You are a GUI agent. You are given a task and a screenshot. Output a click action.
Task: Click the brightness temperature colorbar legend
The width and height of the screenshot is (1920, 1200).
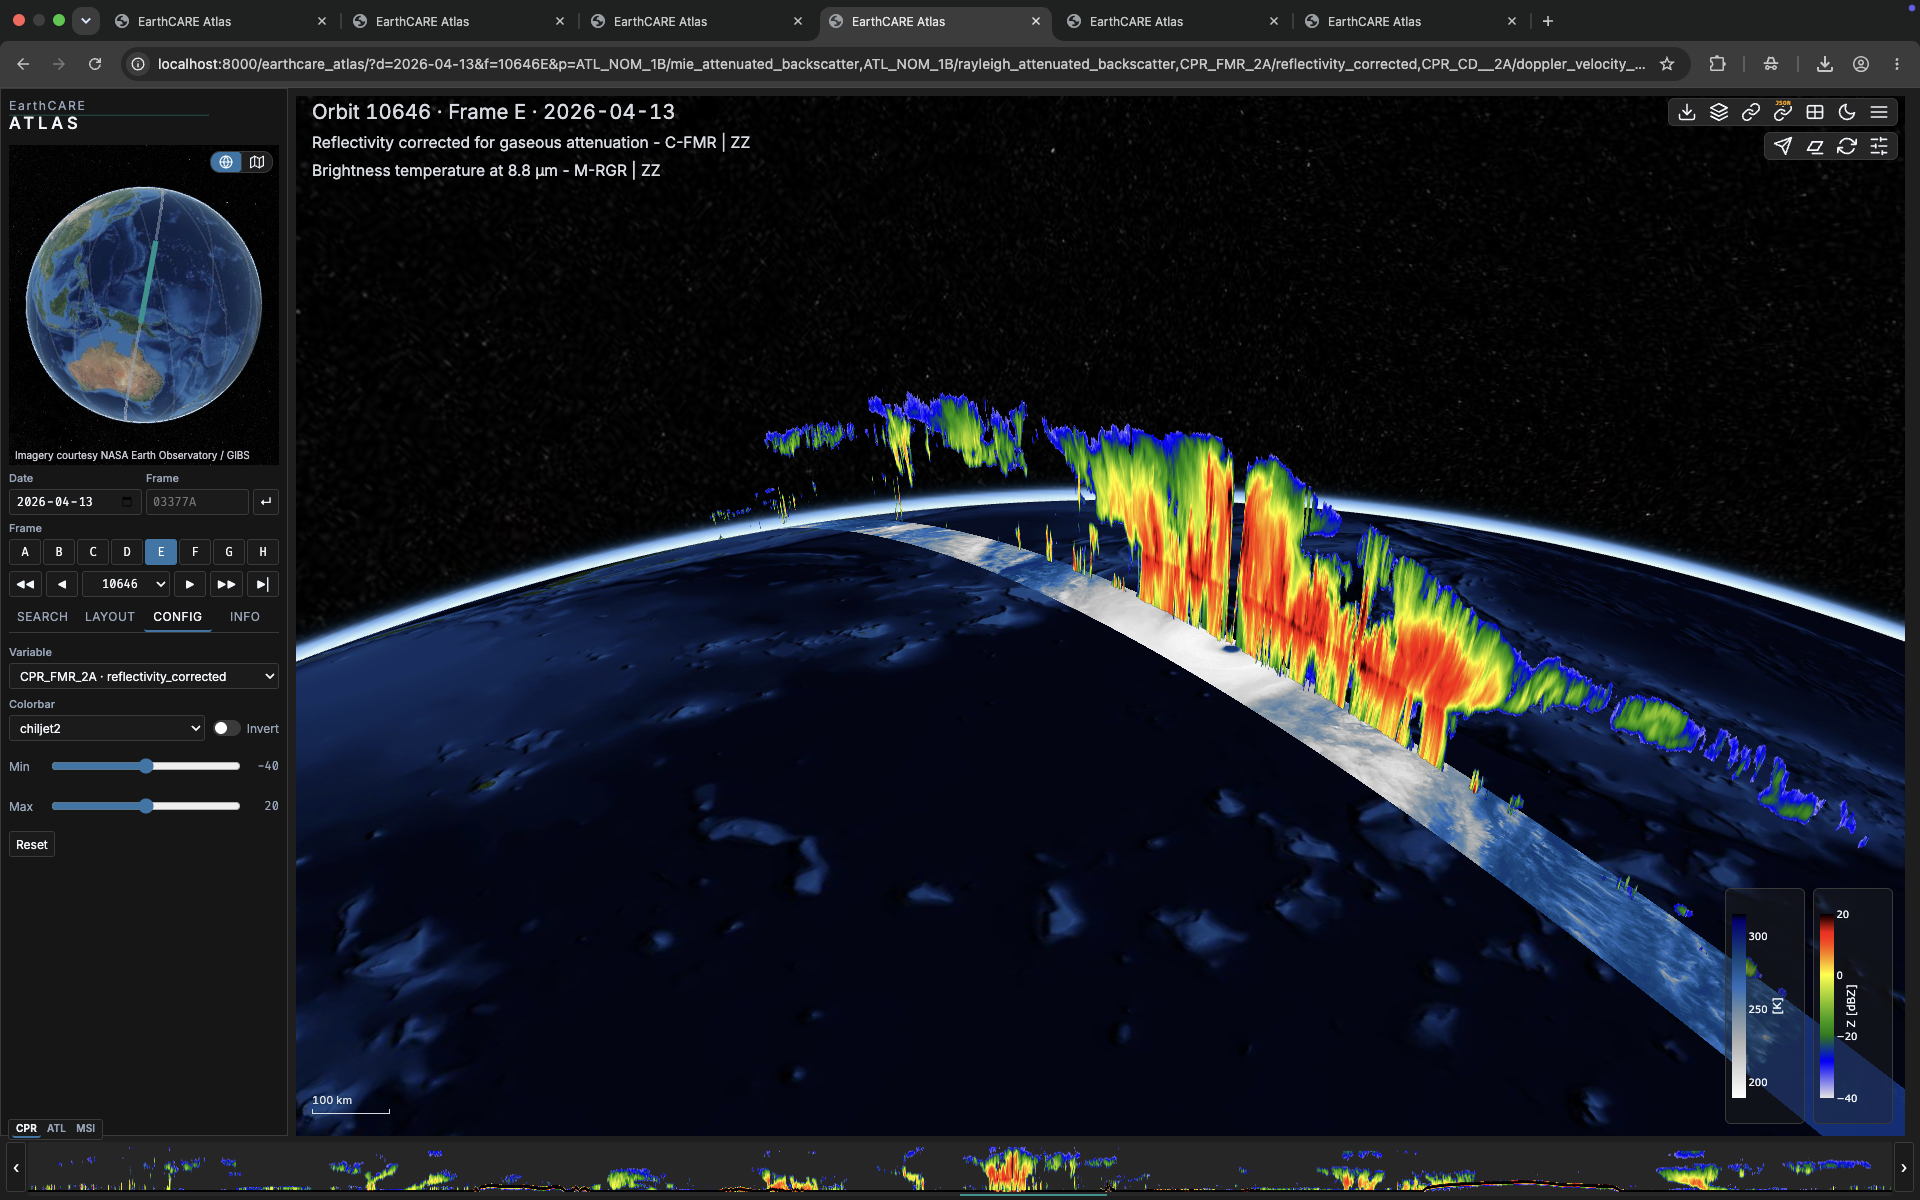click(x=1765, y=1005)
